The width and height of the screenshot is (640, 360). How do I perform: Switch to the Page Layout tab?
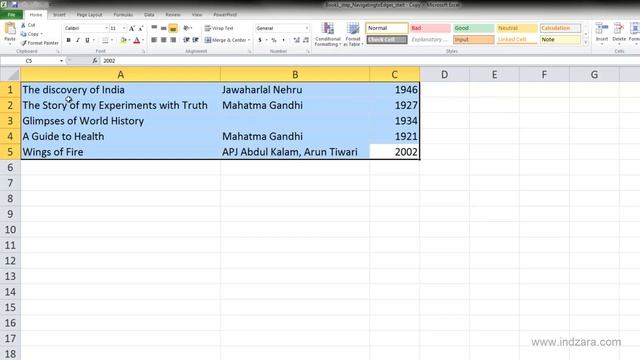pyautogui.click(x=89, y=15)
